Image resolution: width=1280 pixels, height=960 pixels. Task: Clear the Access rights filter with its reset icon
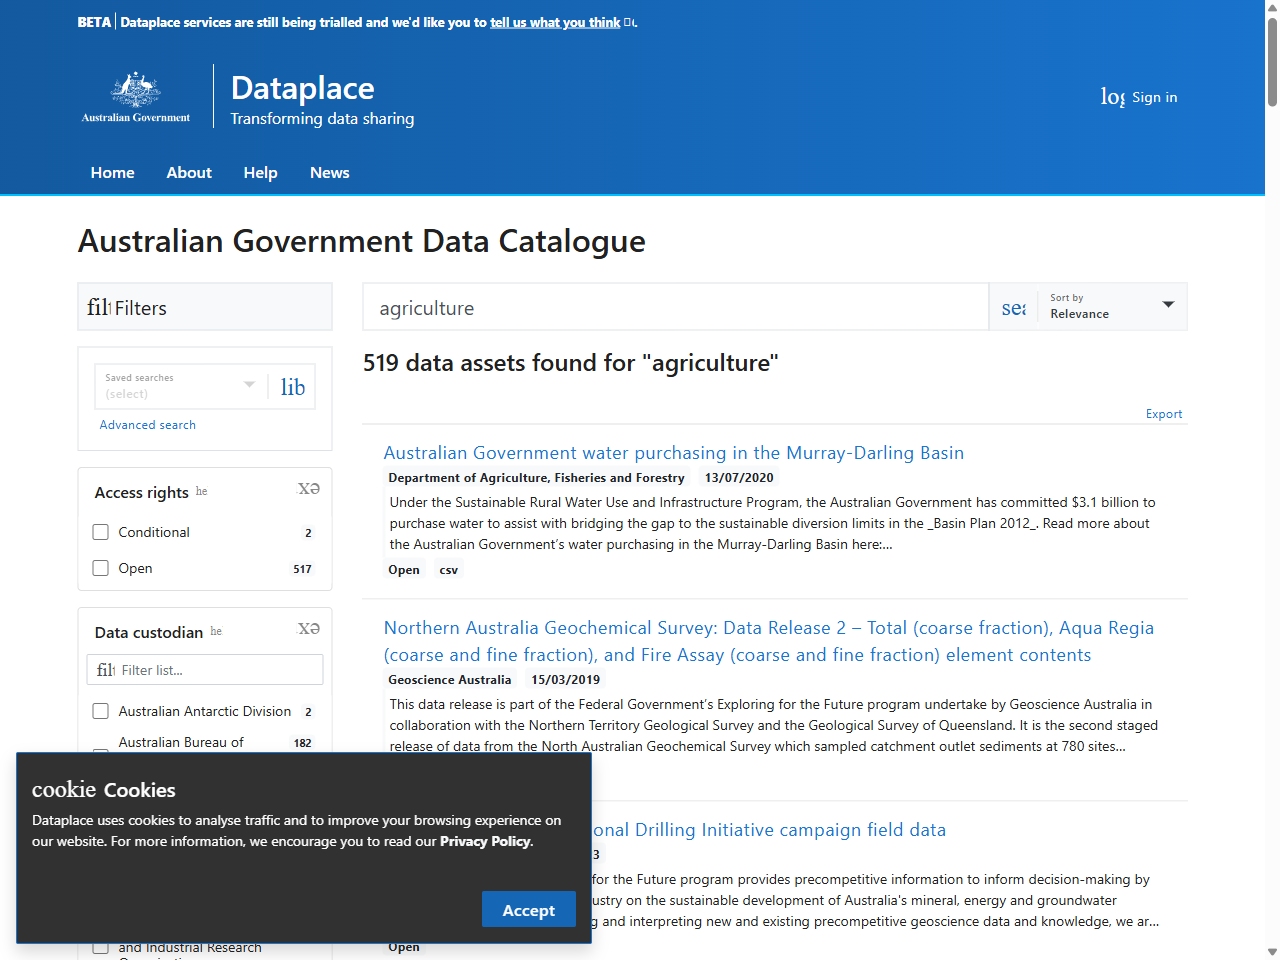[309, 488]
